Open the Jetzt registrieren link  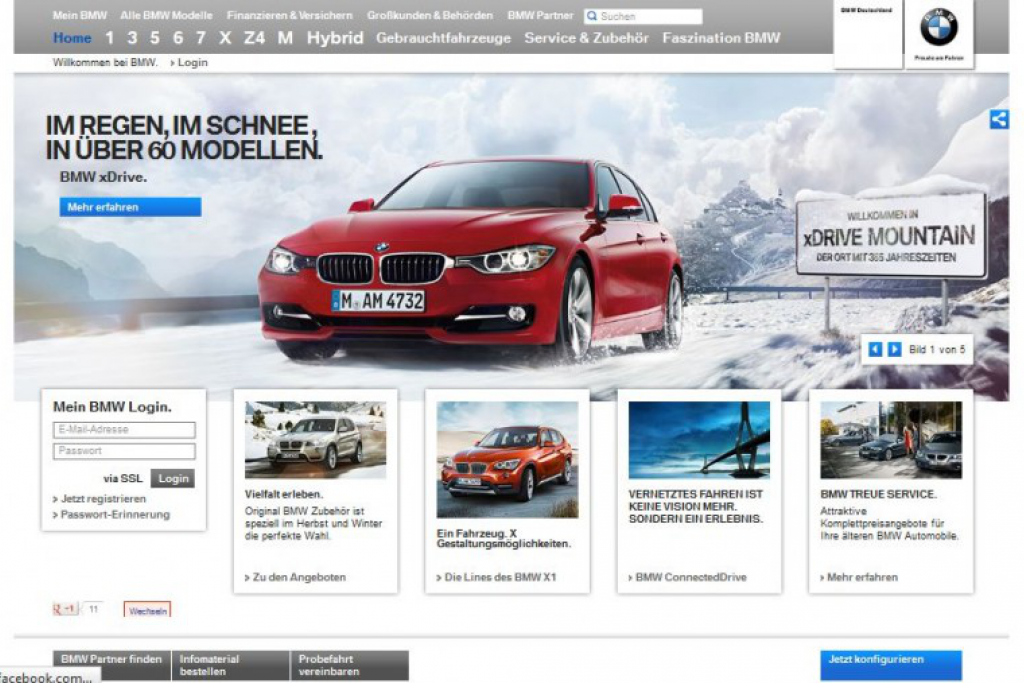pos(103,498)
